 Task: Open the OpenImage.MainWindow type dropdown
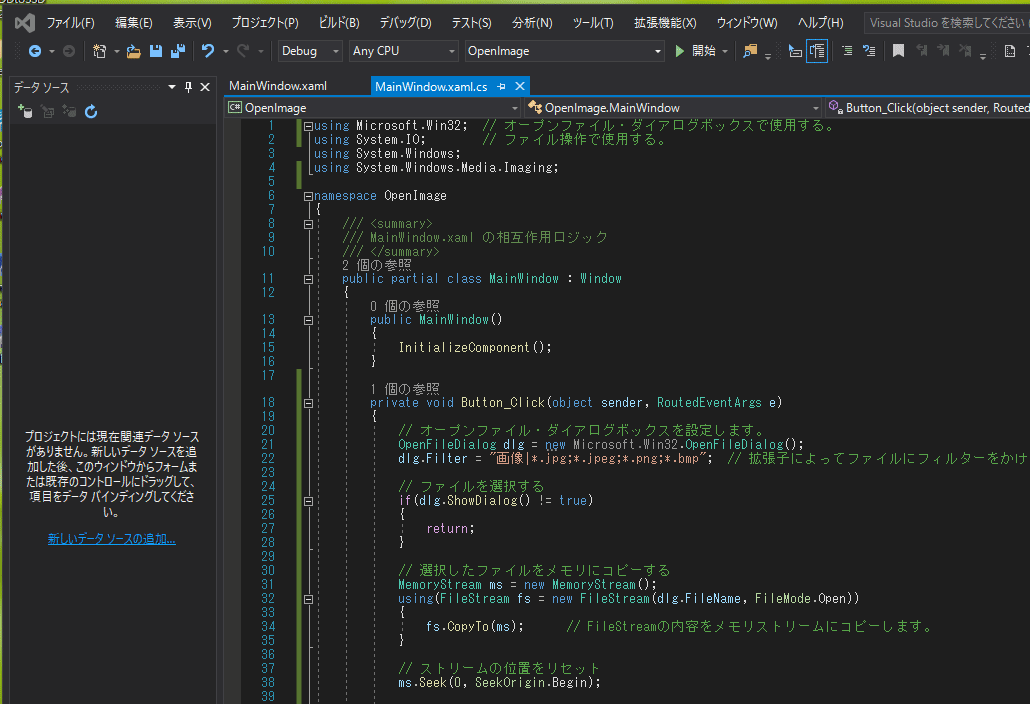click(x=674, y=108)
